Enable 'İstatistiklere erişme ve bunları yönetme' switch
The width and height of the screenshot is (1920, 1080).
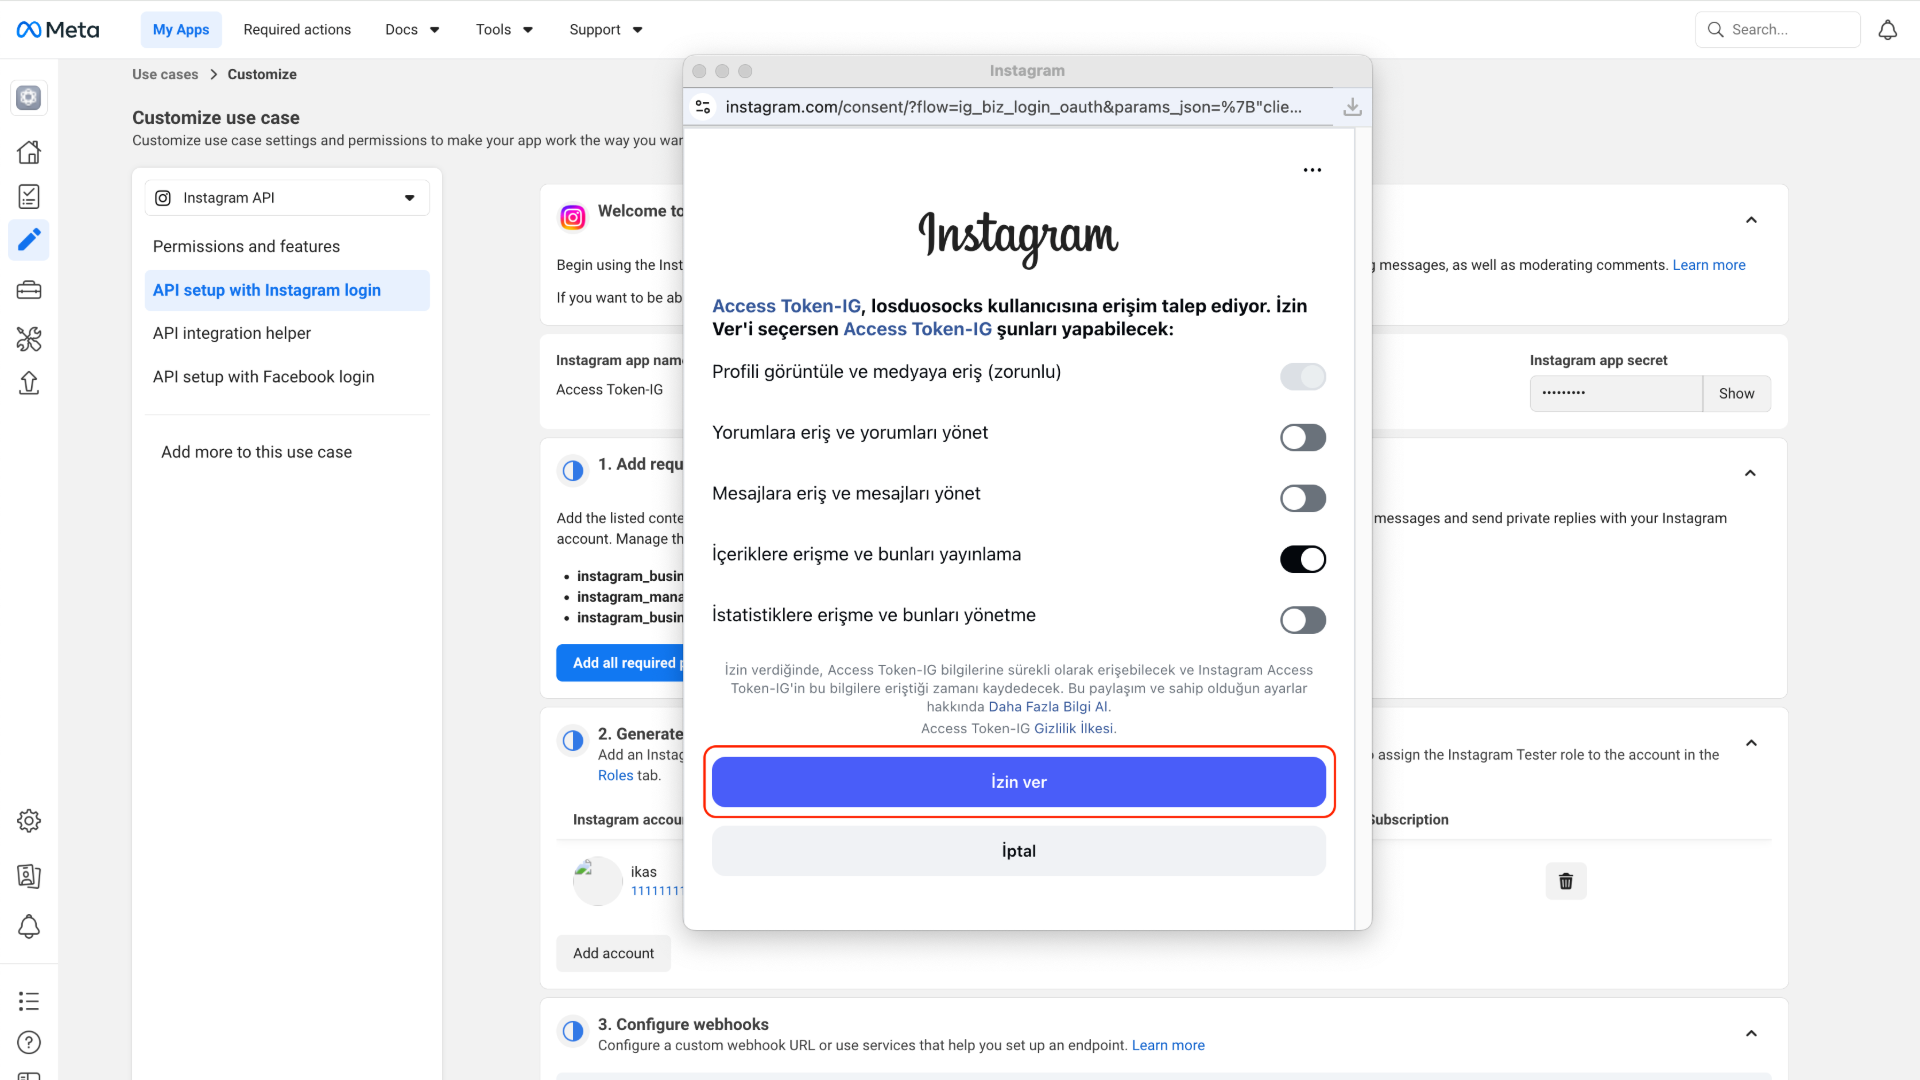(x=1303, y=621)
